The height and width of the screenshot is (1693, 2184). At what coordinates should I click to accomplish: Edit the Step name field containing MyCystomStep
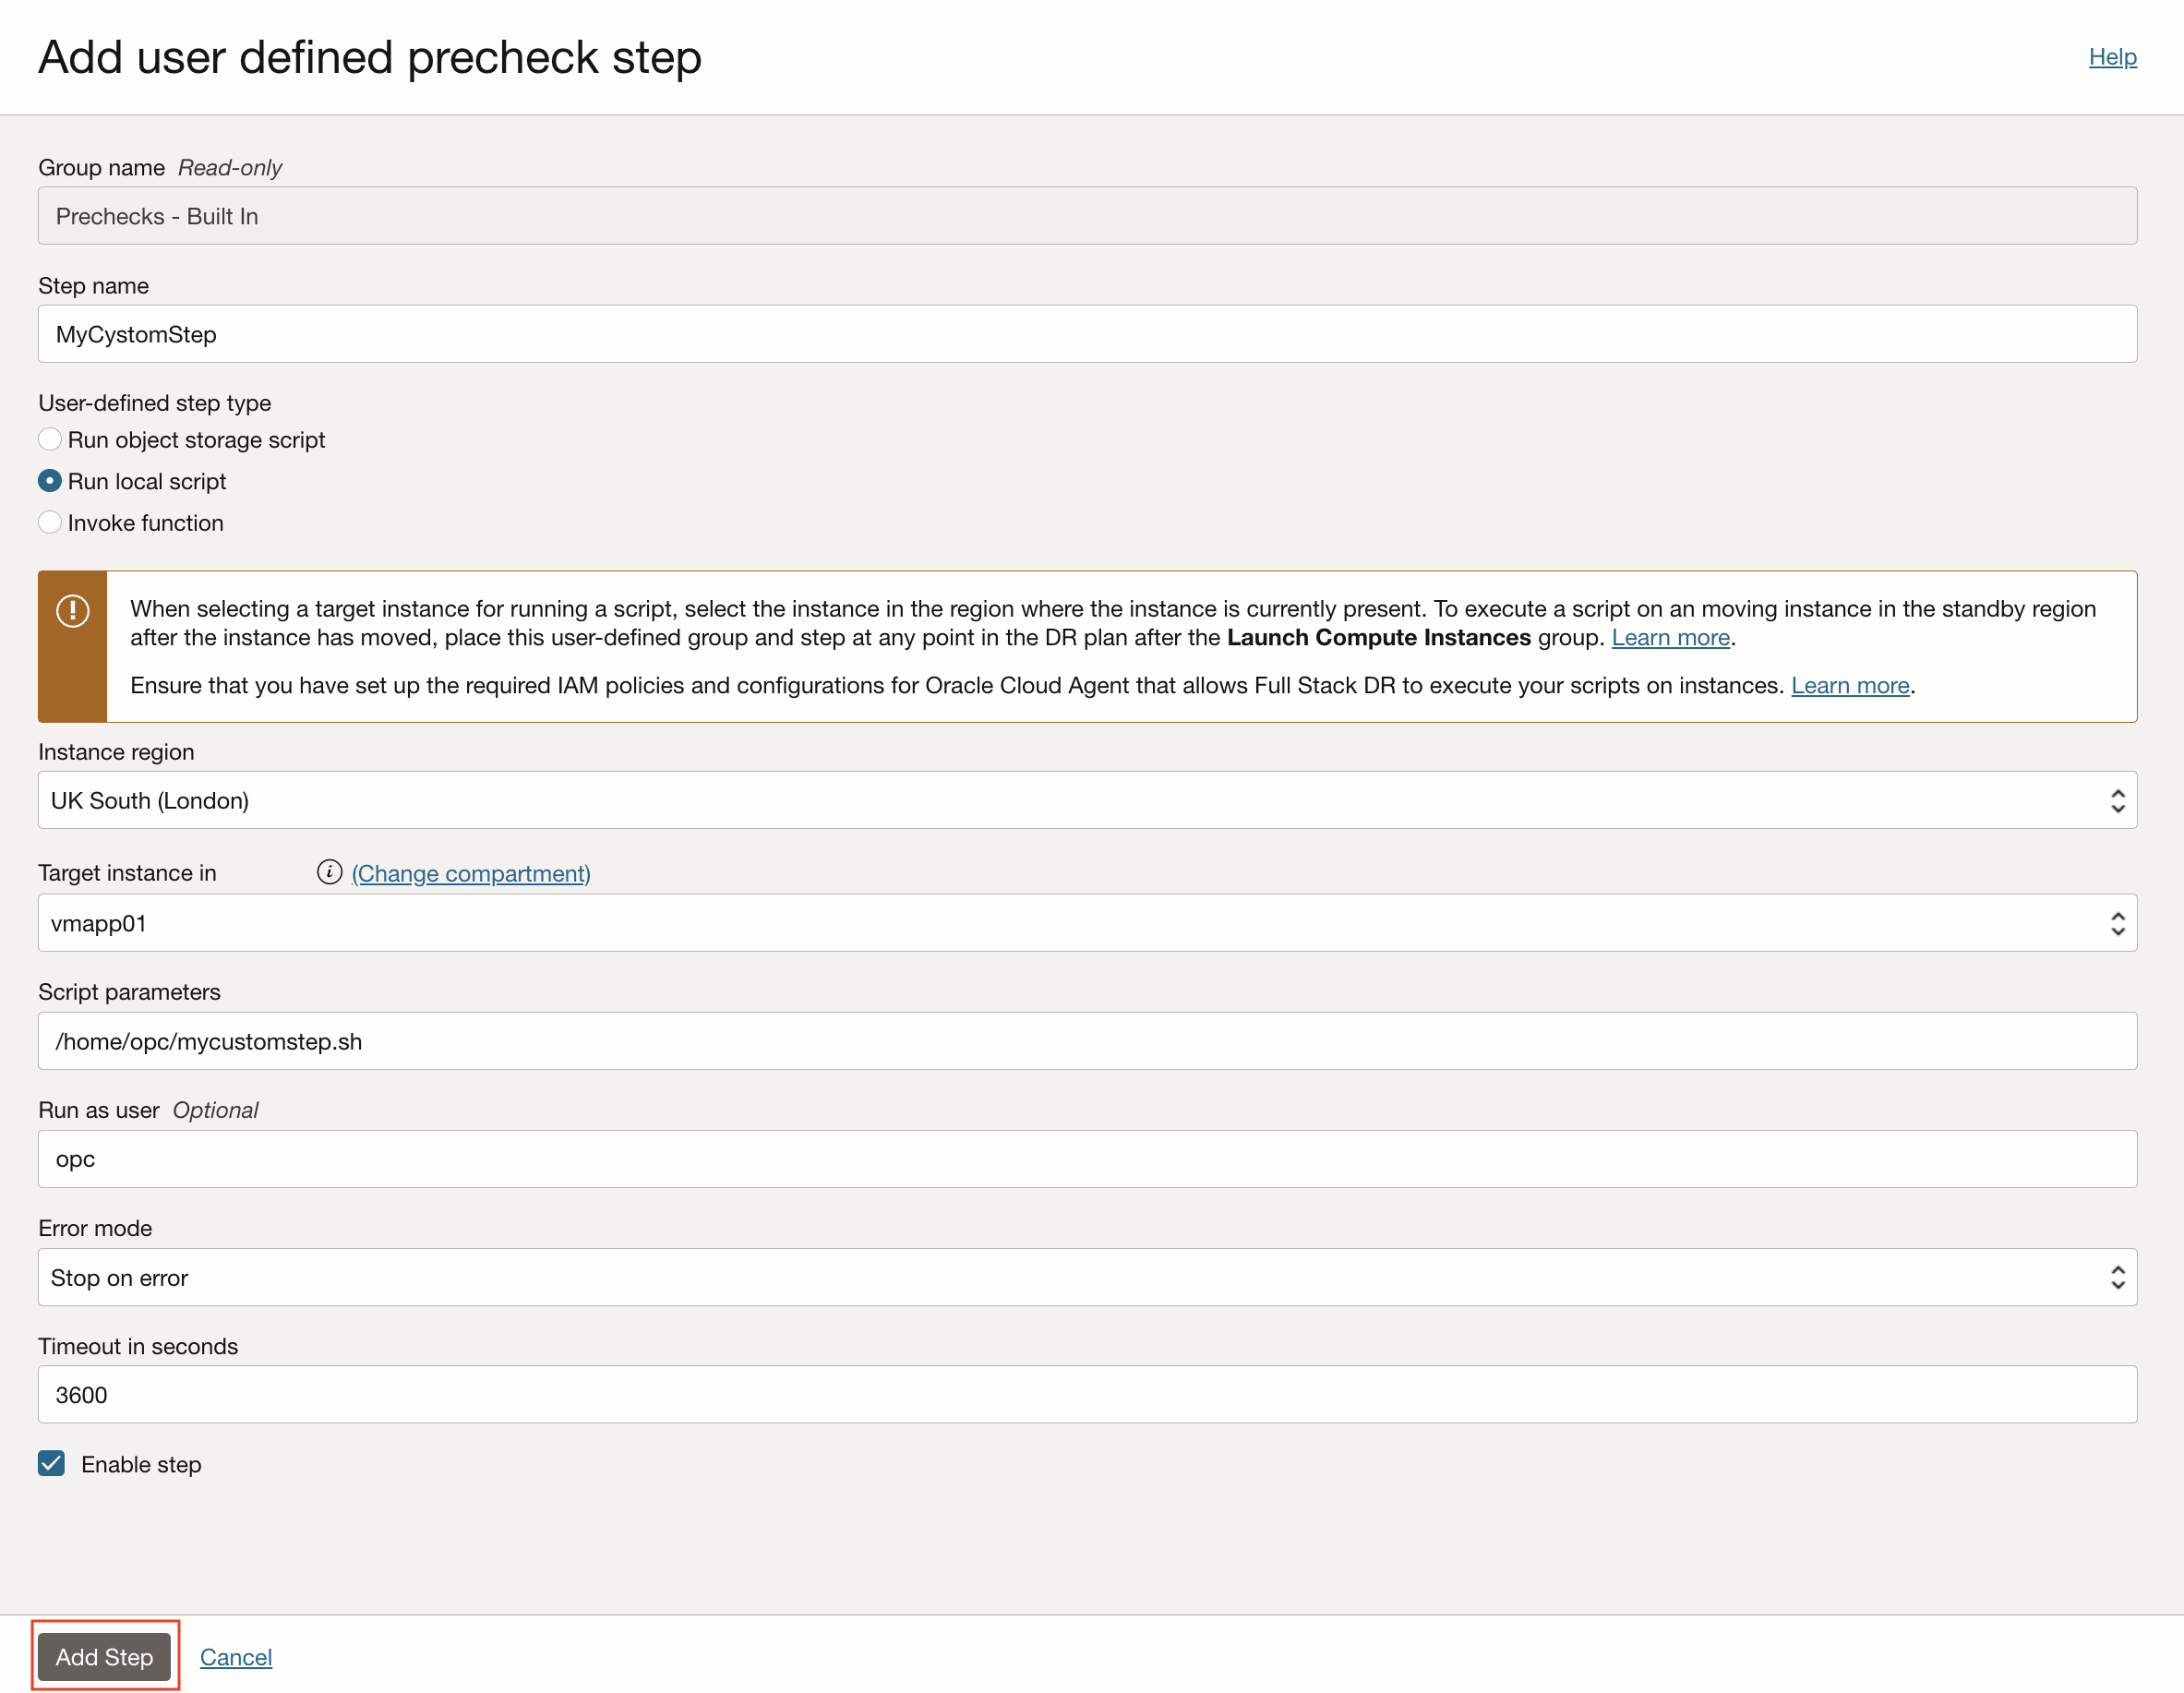1000,334
